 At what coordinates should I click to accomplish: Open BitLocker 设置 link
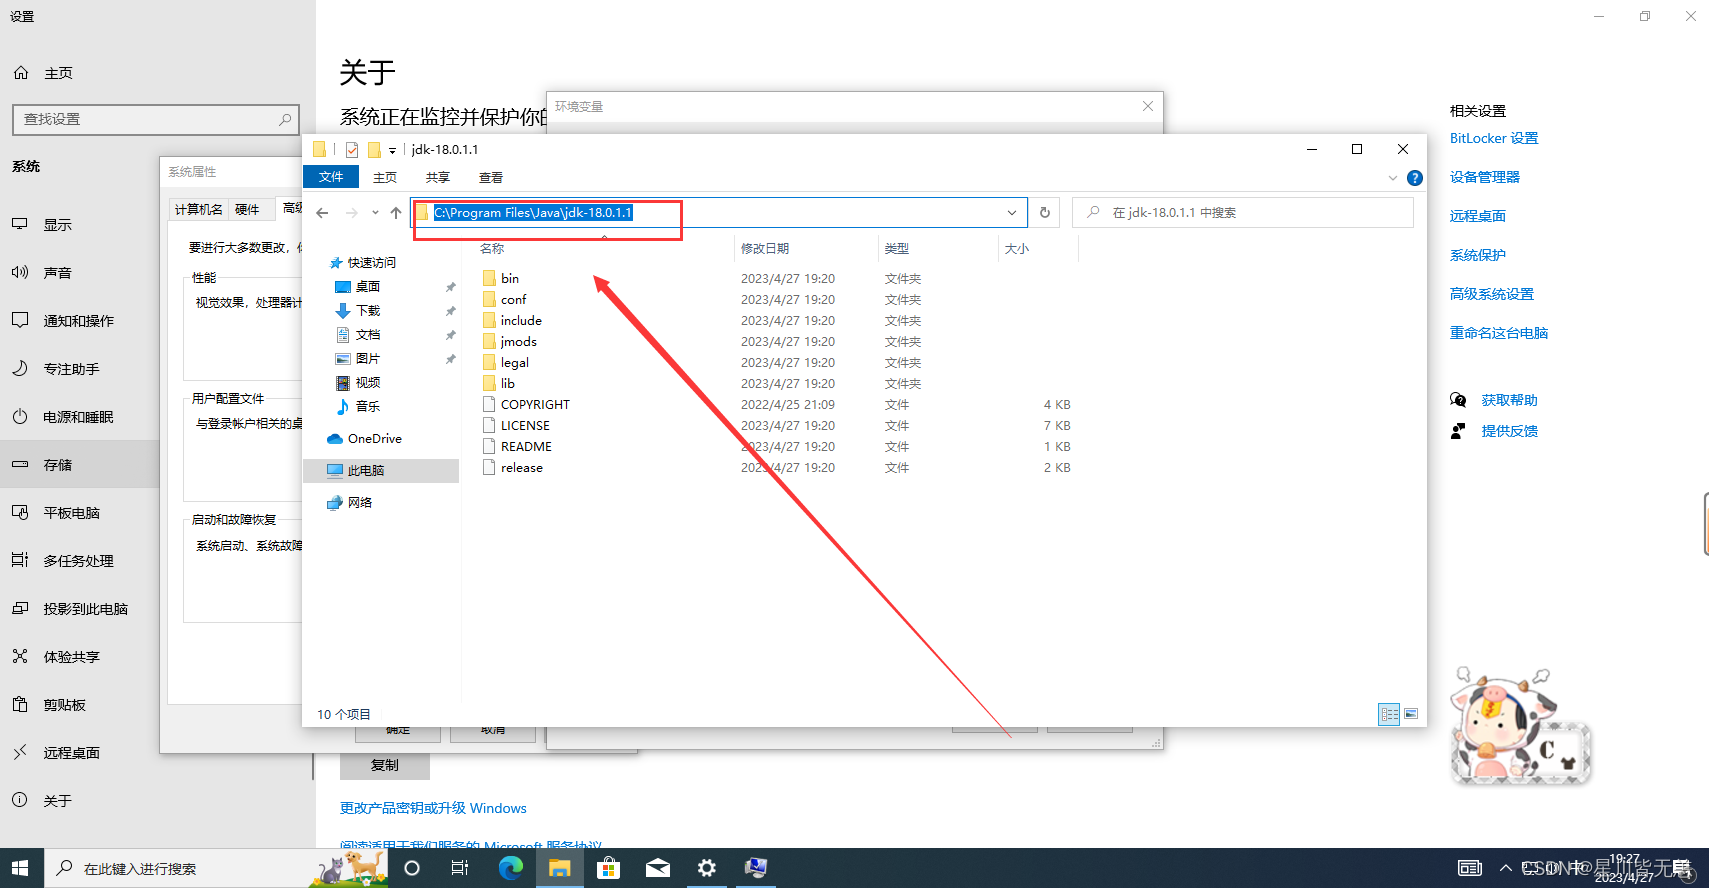click(1493, 138)
